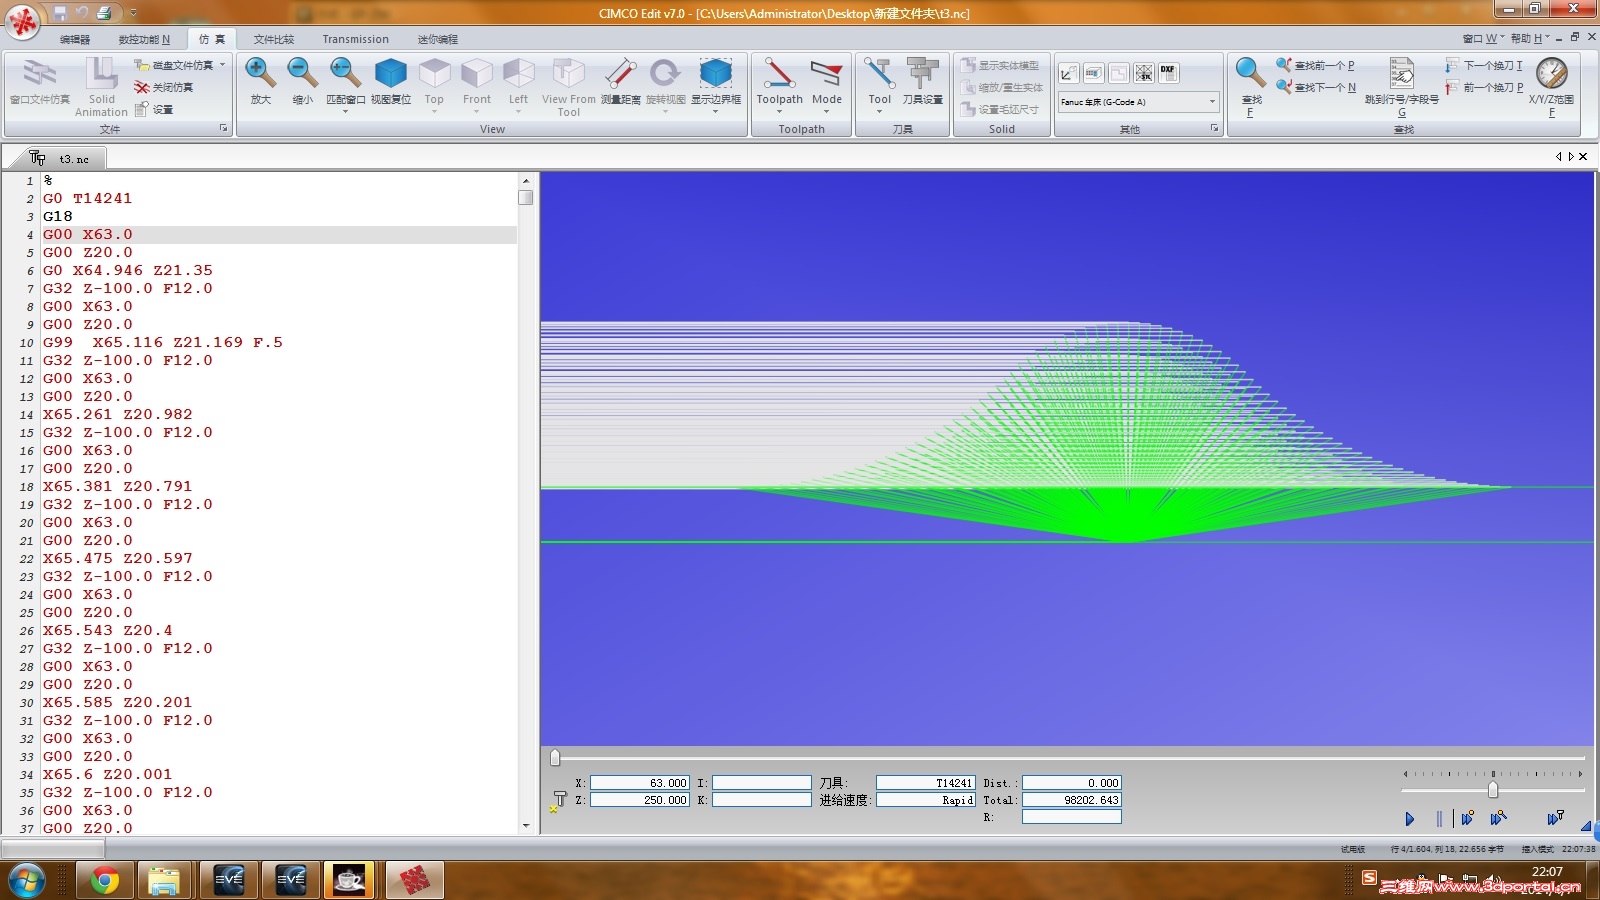This screenshot has width=1600, height=900.
Task: Select the t3.nc document tab
Action: pyautogui.click(x=60, y=159)
